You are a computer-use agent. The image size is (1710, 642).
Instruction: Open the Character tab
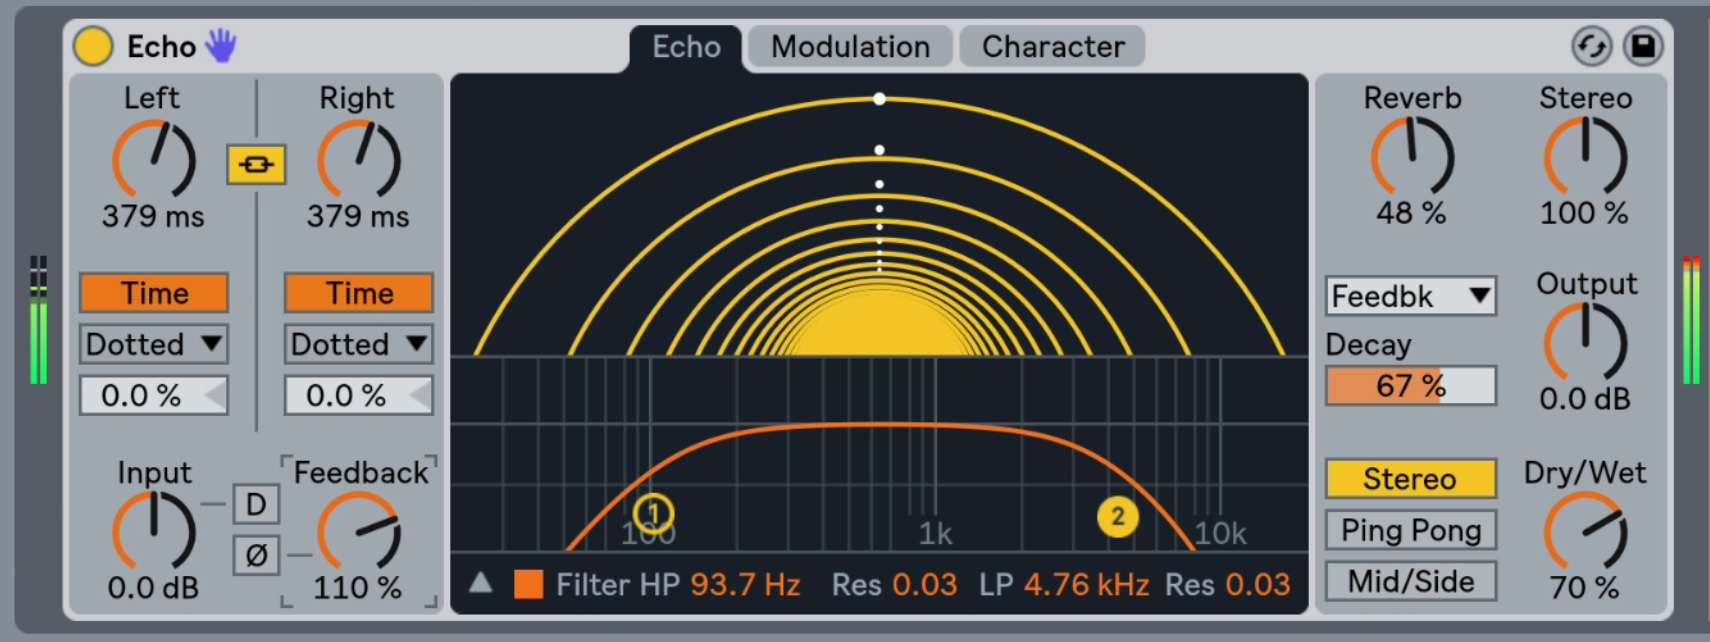coord(1053,47)
